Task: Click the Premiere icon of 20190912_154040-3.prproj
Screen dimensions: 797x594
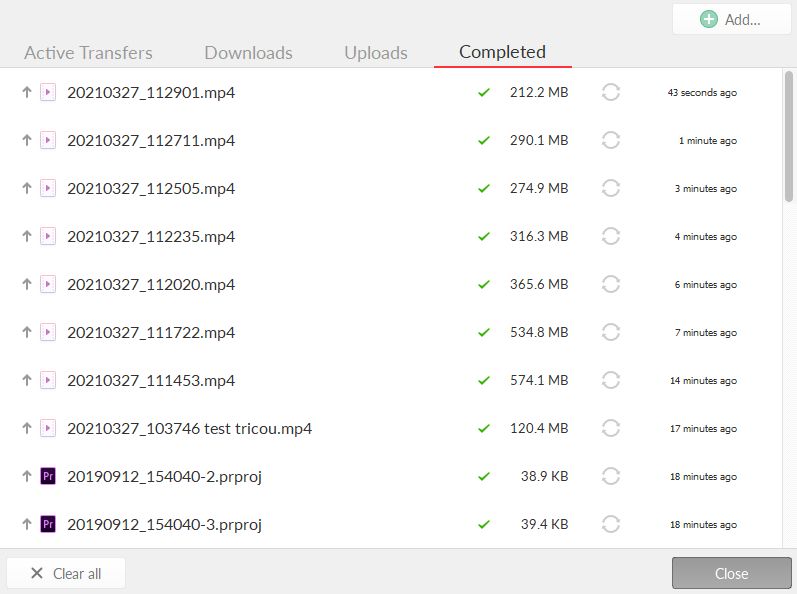Action: (x=47, y=525)
